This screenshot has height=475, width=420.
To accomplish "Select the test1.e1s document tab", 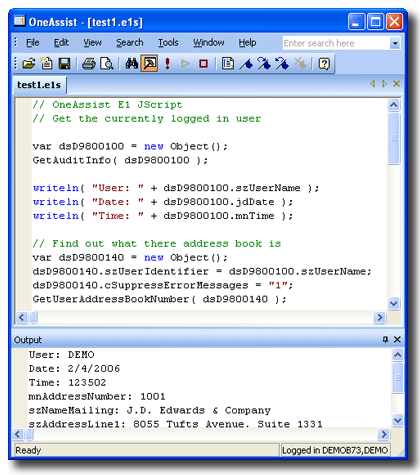I will [x=39, y=85].
